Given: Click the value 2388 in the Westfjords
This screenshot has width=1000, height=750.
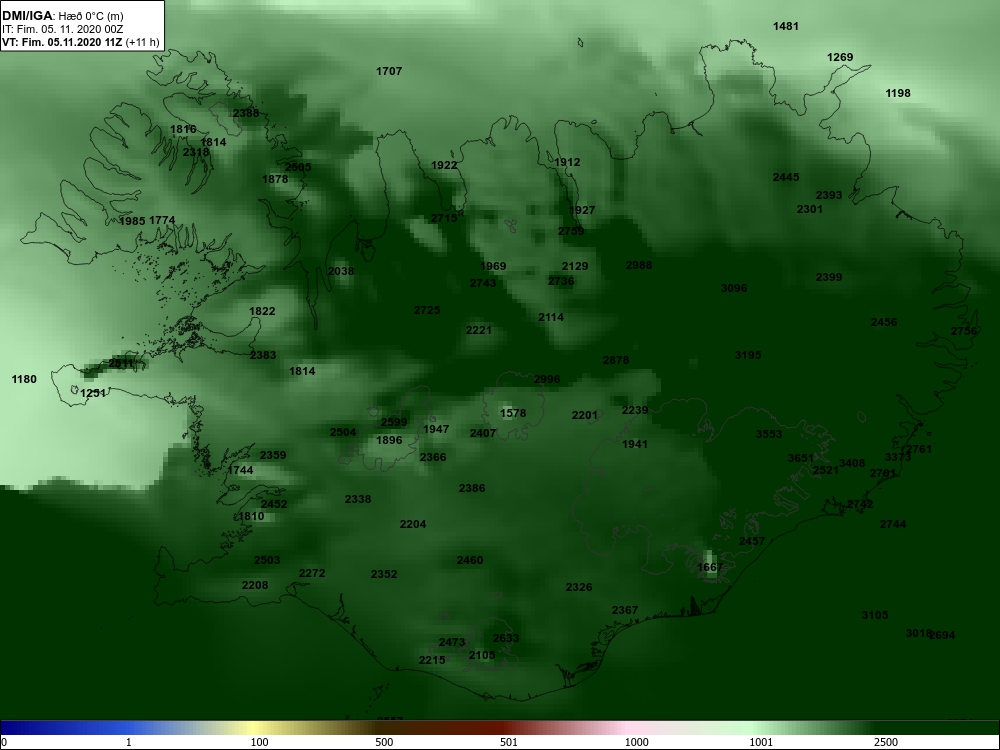Looking at the screenshot, I should click(246, 113).
